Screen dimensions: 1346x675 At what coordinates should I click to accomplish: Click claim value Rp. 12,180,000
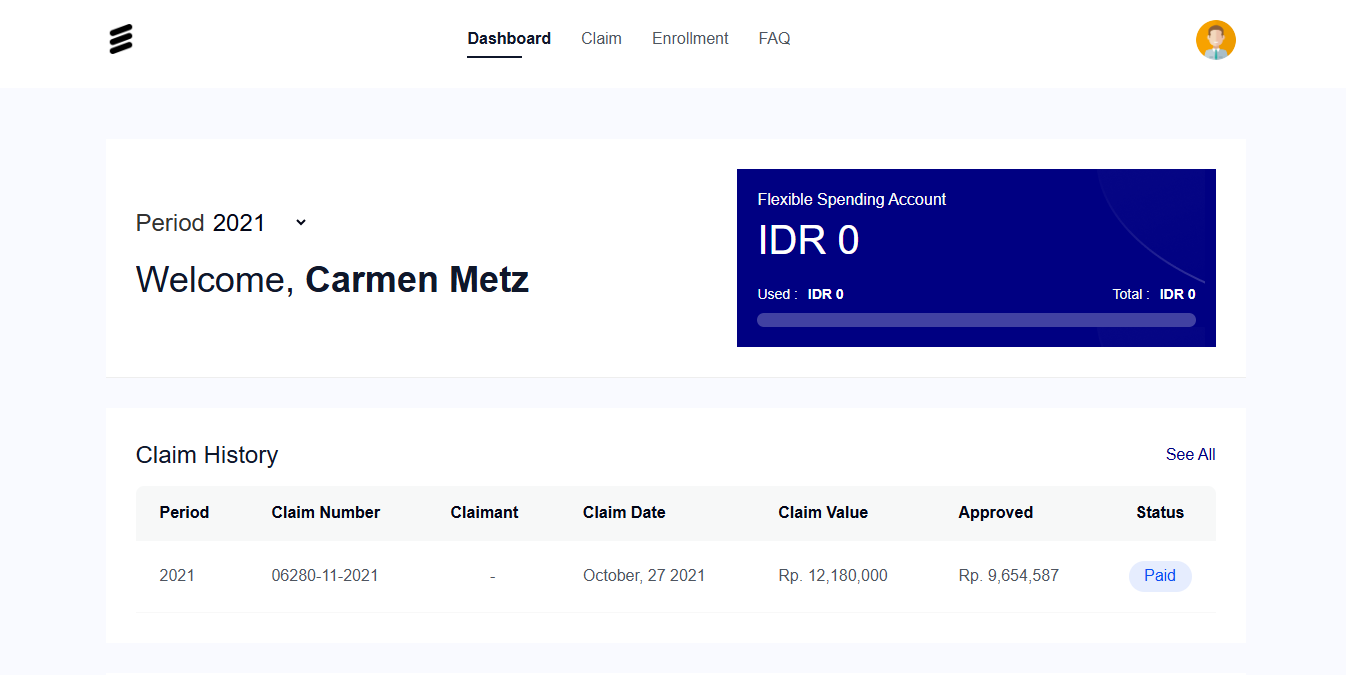coord(833,575)
